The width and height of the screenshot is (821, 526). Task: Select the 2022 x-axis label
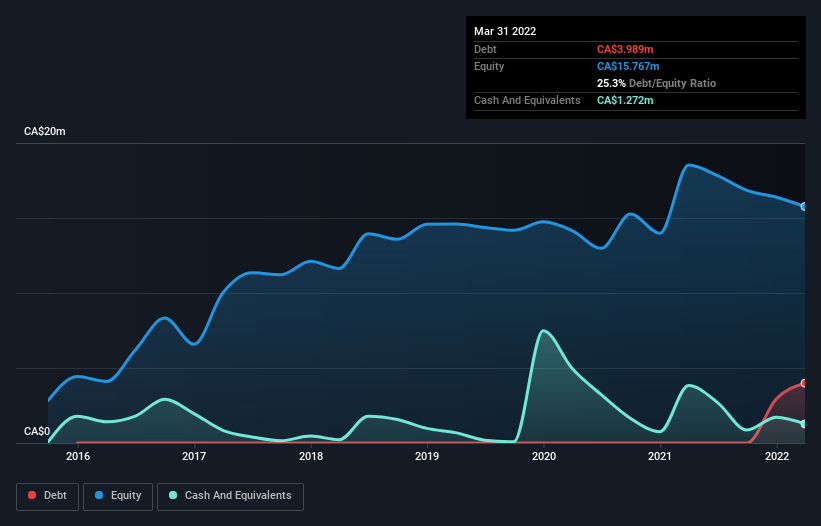point(777,456)
